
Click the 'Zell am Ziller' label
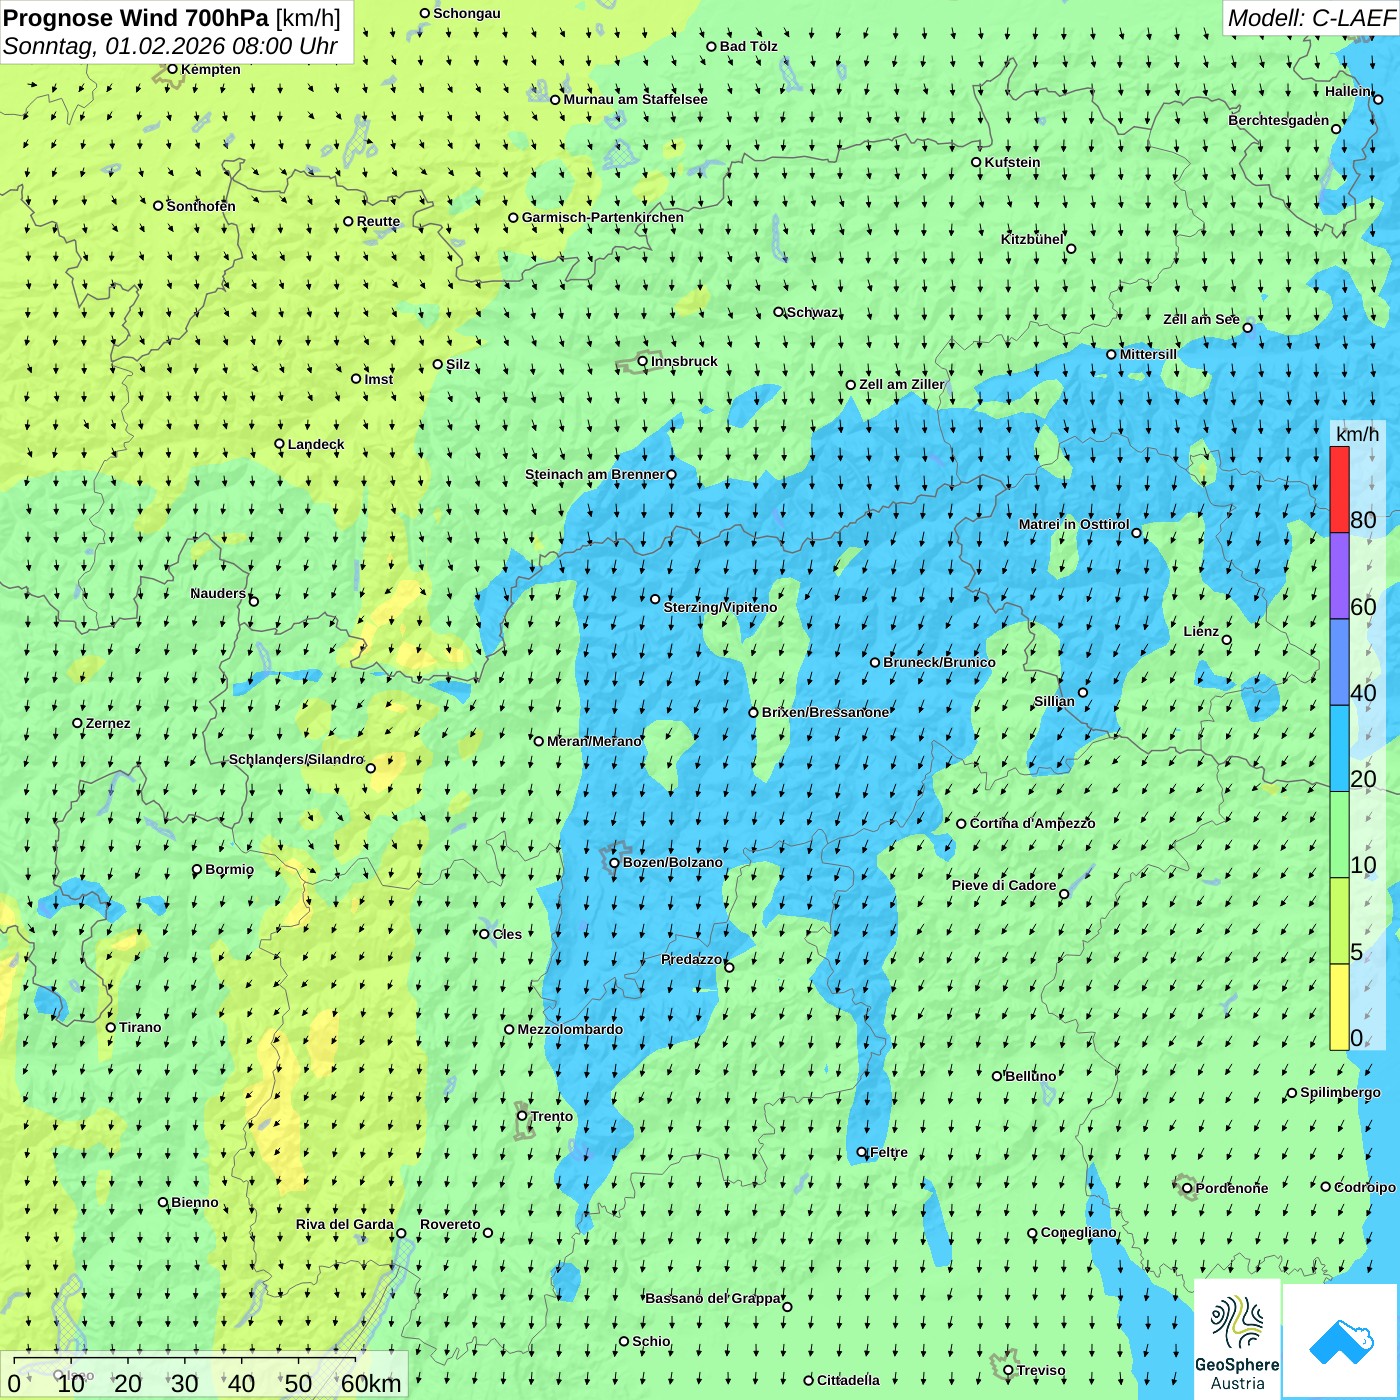902,384
